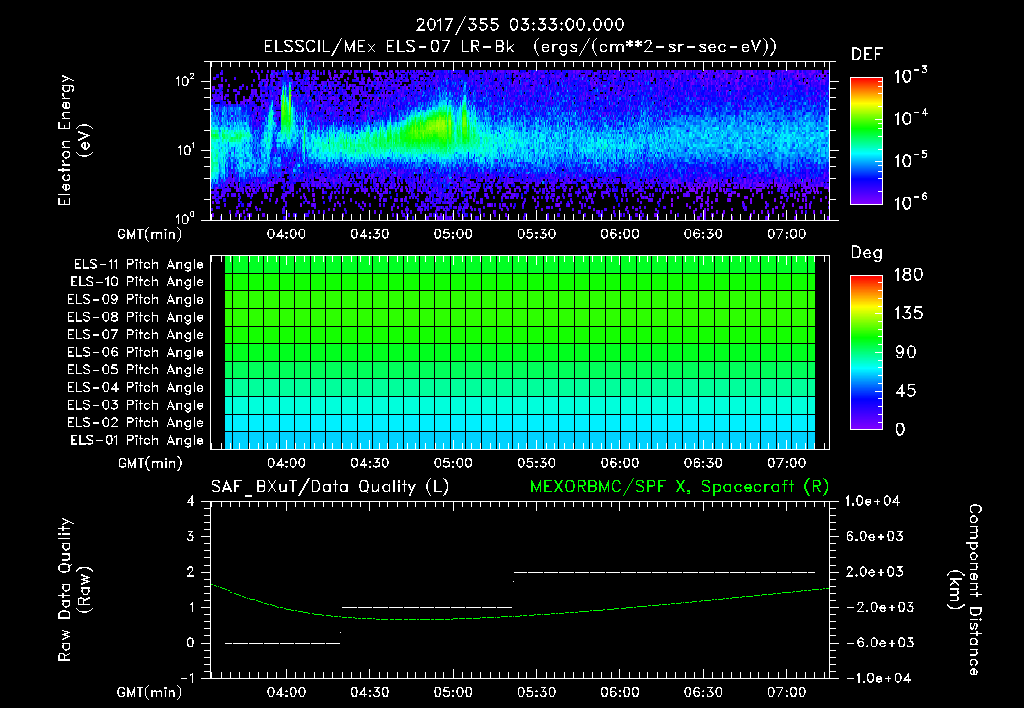Click the bright electron spike near 04:00 in spectrogram
Screen dimensions: 1024x708
tap(285, 108)
